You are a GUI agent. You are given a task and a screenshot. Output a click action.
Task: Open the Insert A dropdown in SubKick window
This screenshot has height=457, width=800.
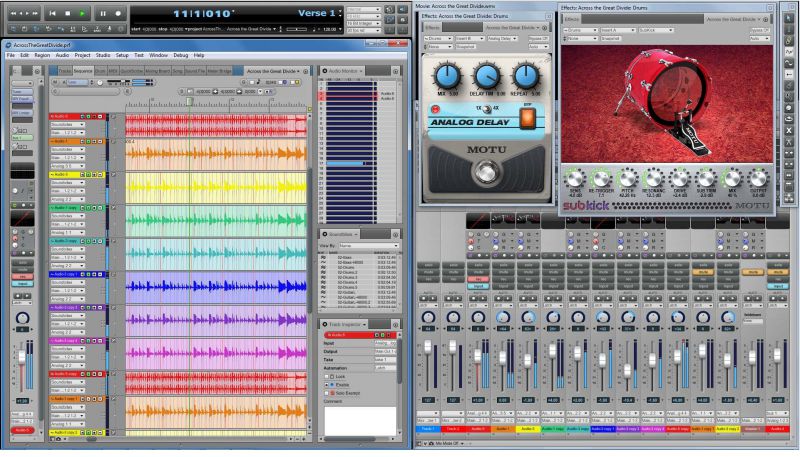618,31
